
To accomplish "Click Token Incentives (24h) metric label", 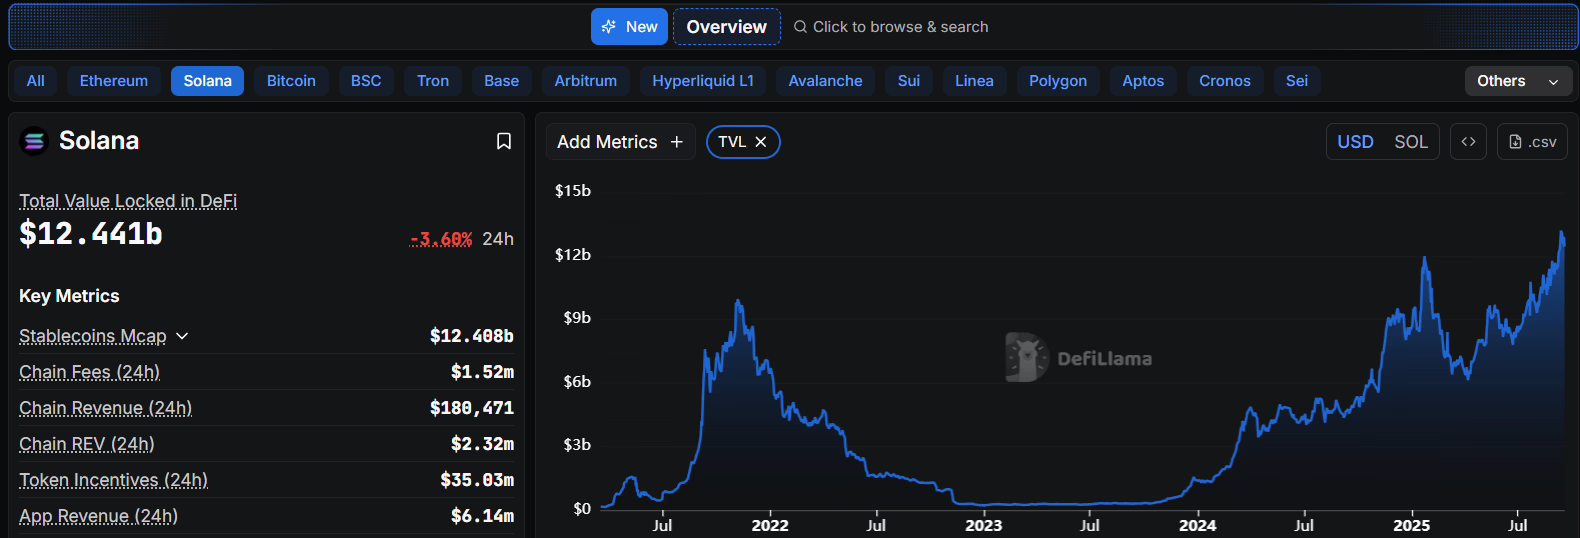I will [114, 480].
